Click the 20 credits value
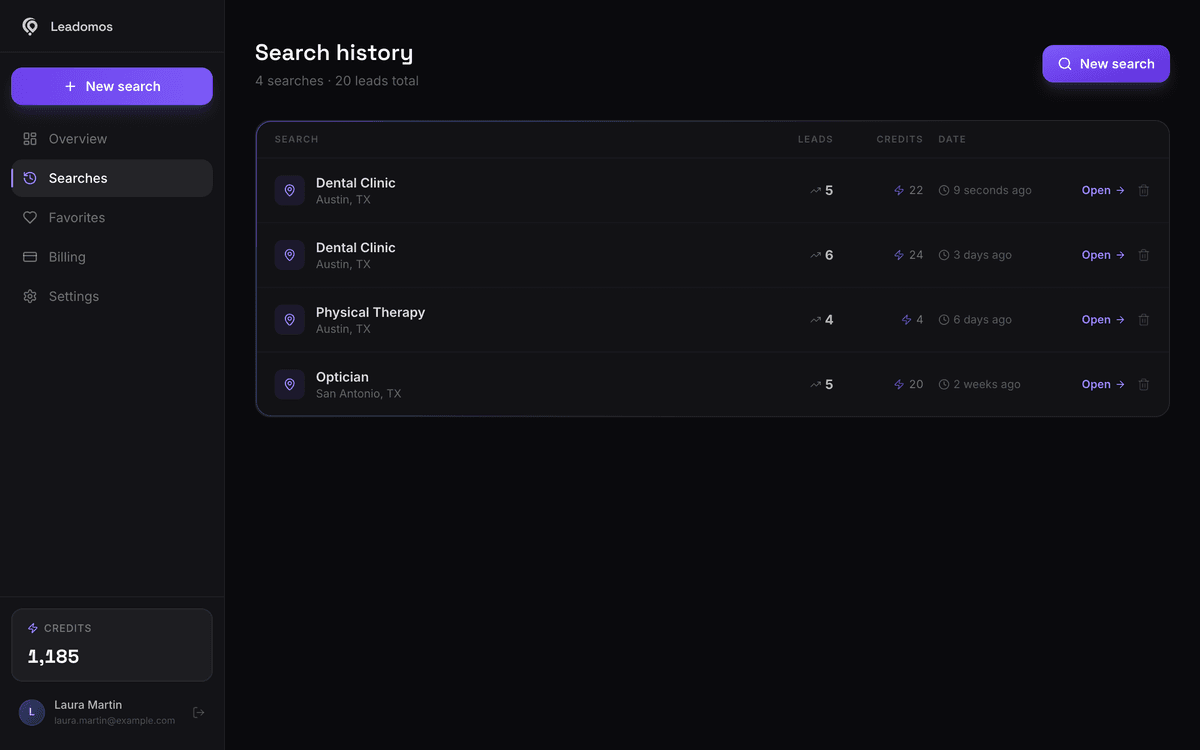 click(x=916, y=385)
